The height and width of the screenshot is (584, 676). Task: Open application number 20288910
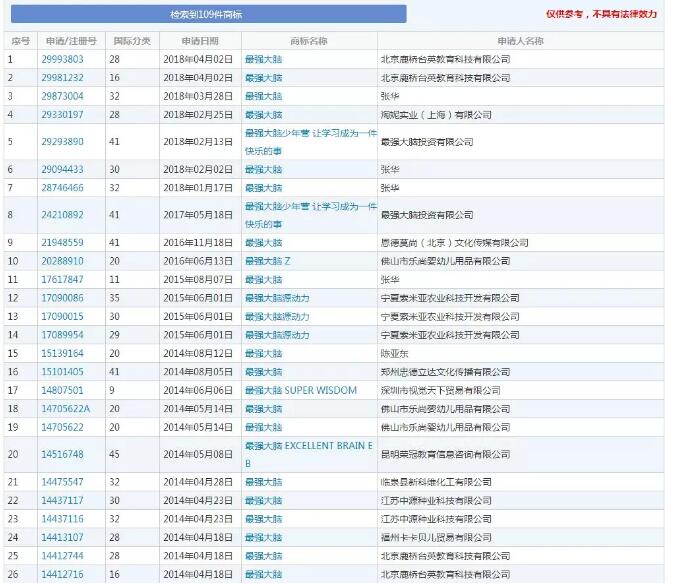[x=63, y=261]
